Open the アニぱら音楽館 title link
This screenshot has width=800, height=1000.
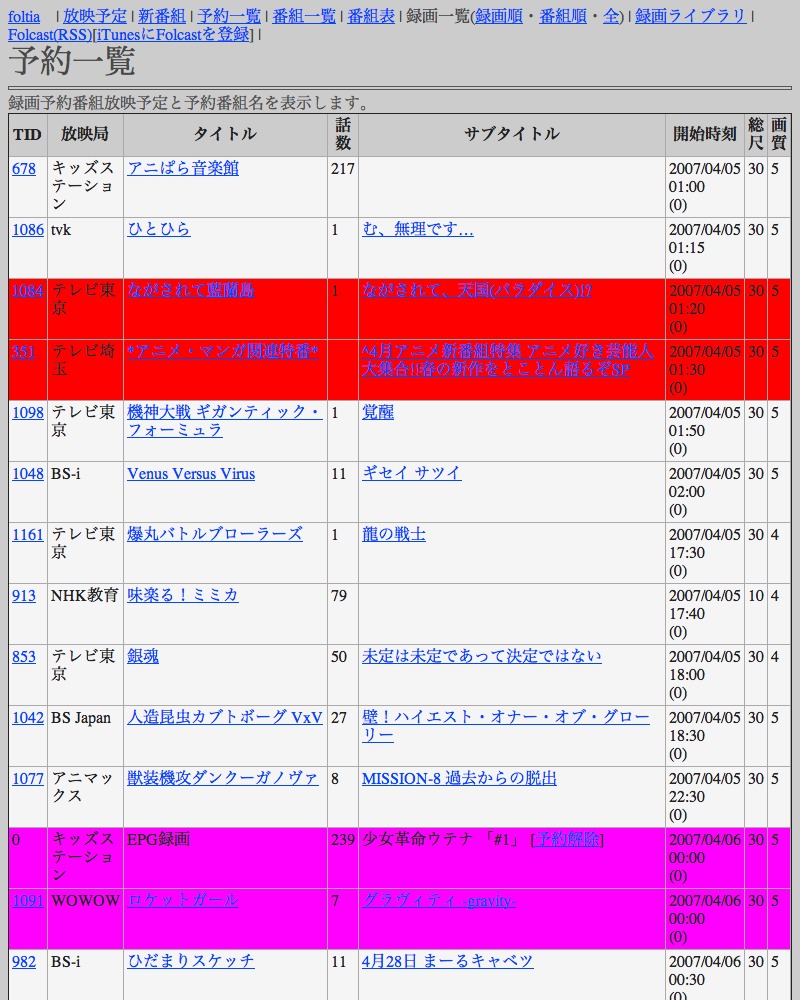click(x=183, y=169)
